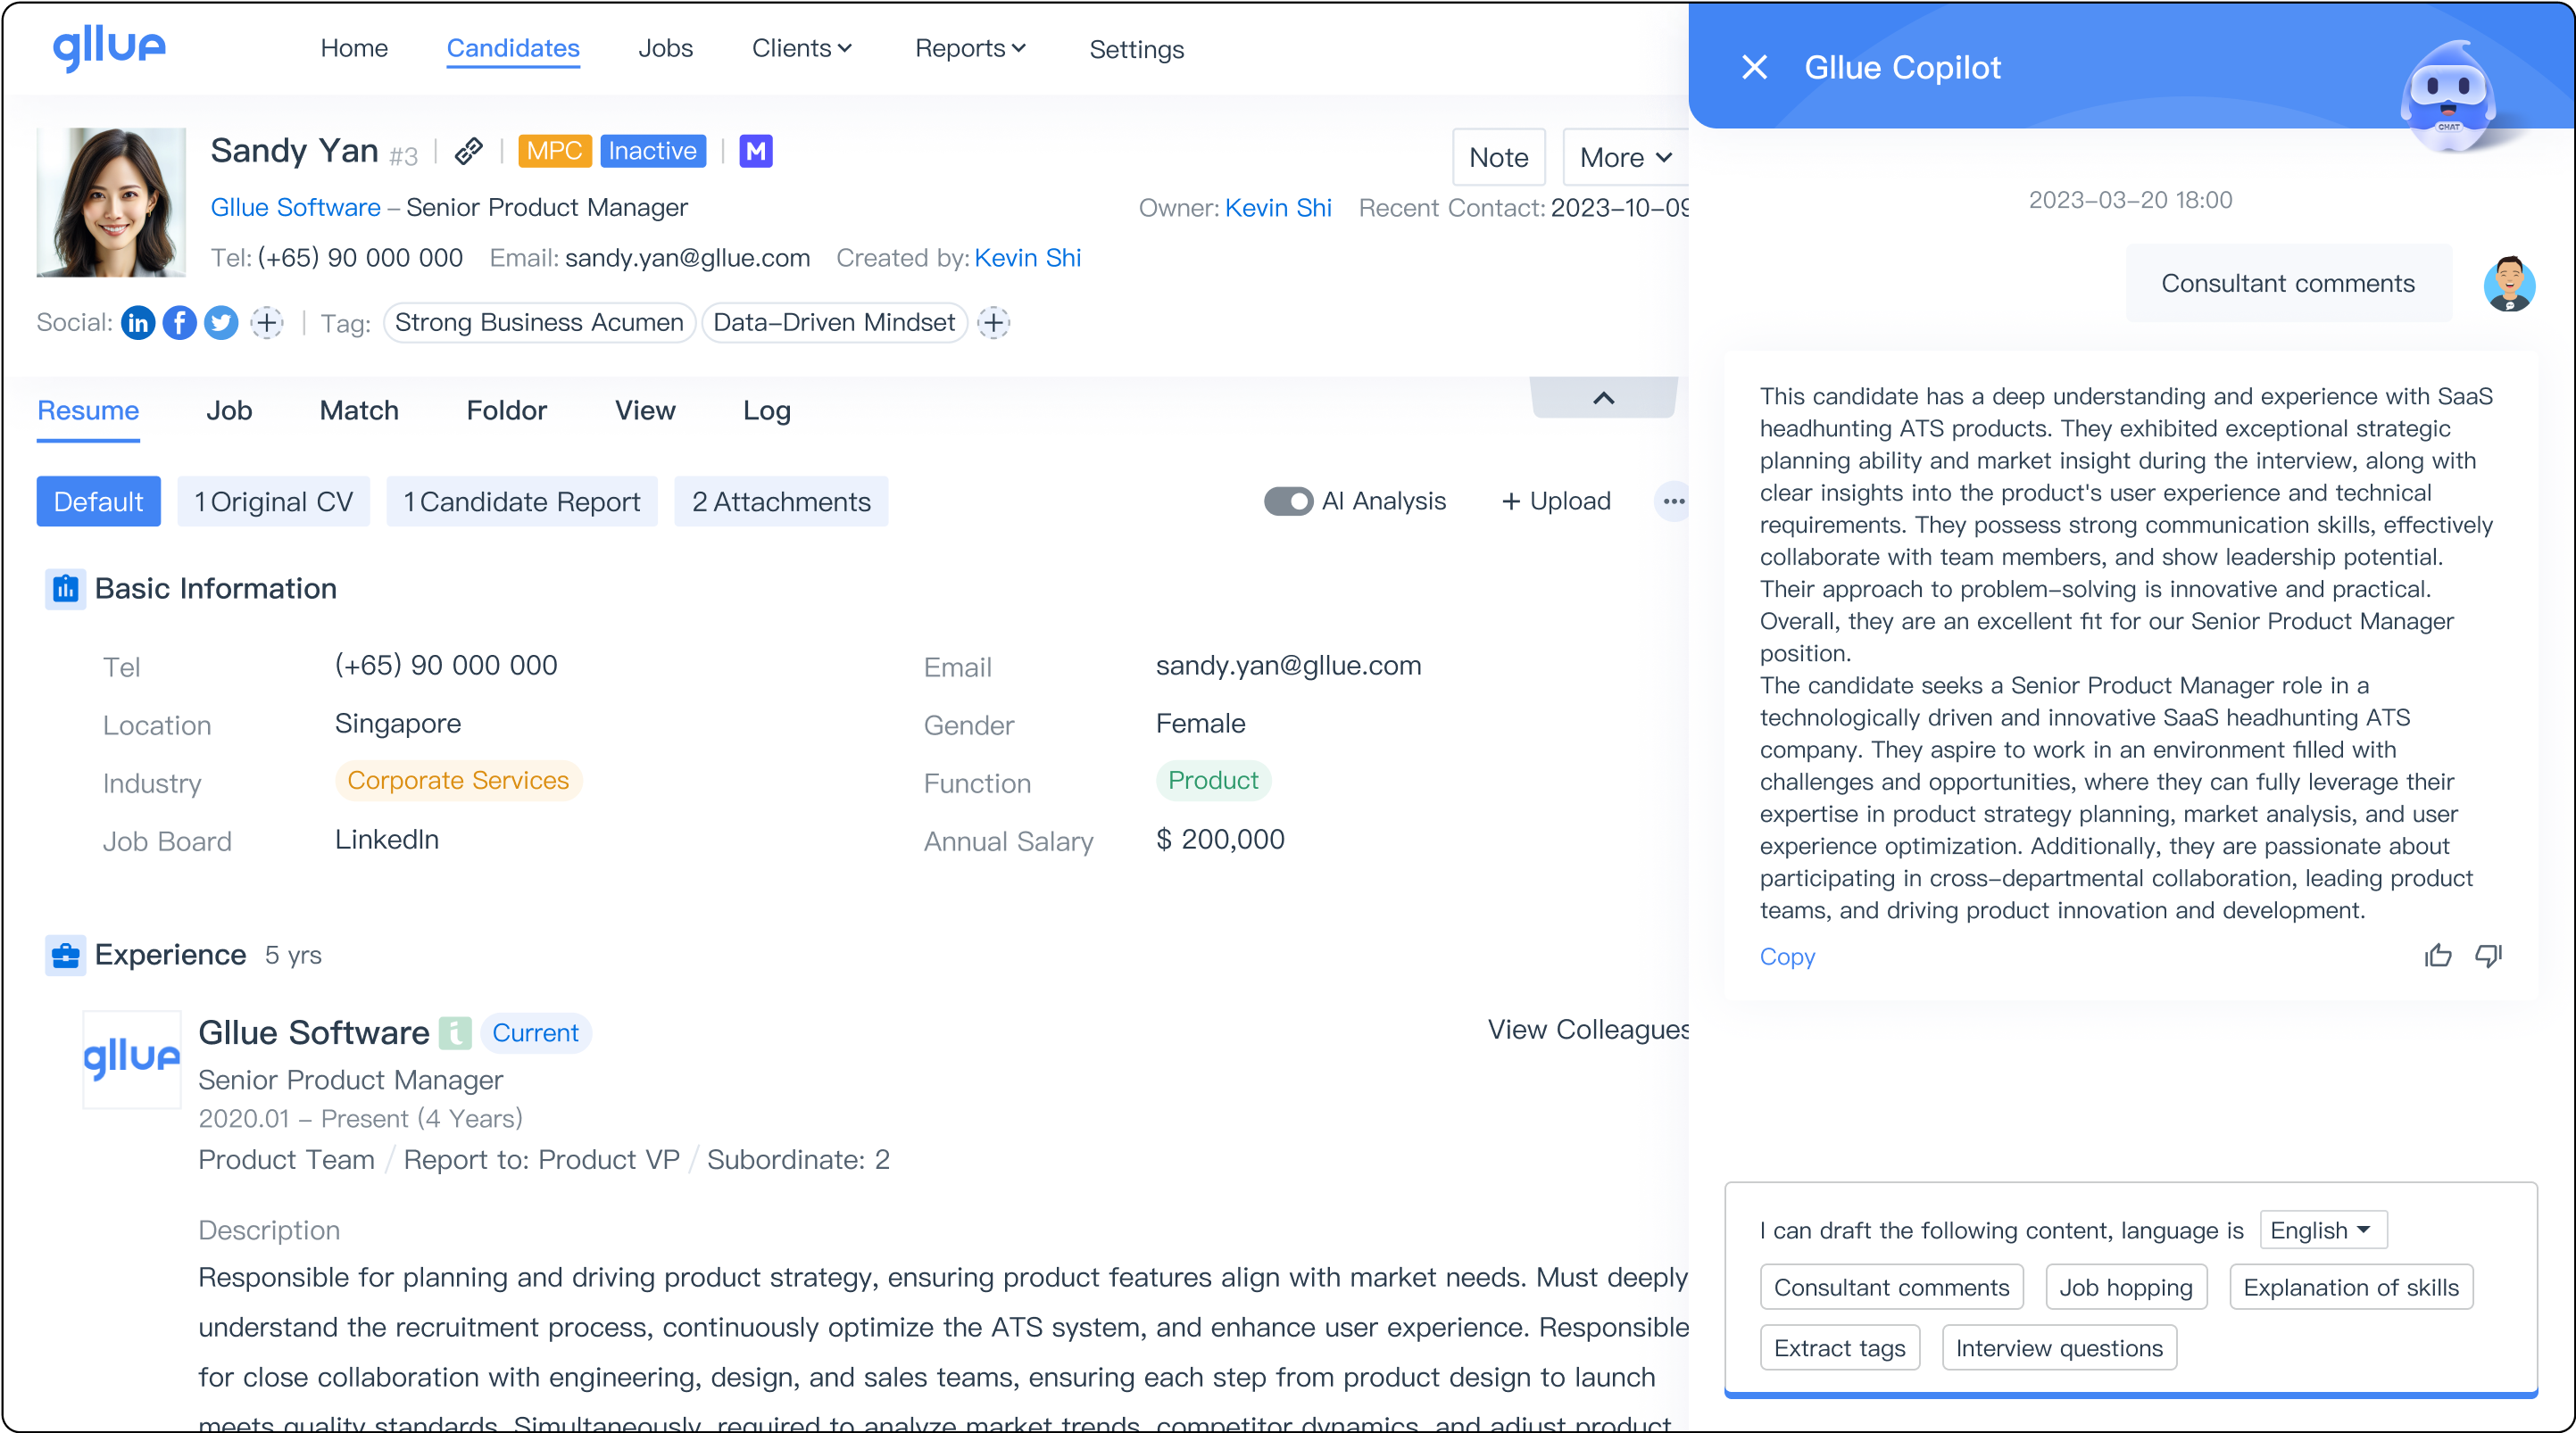
Task: Open the 1 Candidate Report tab
Action: click(522, 501)
